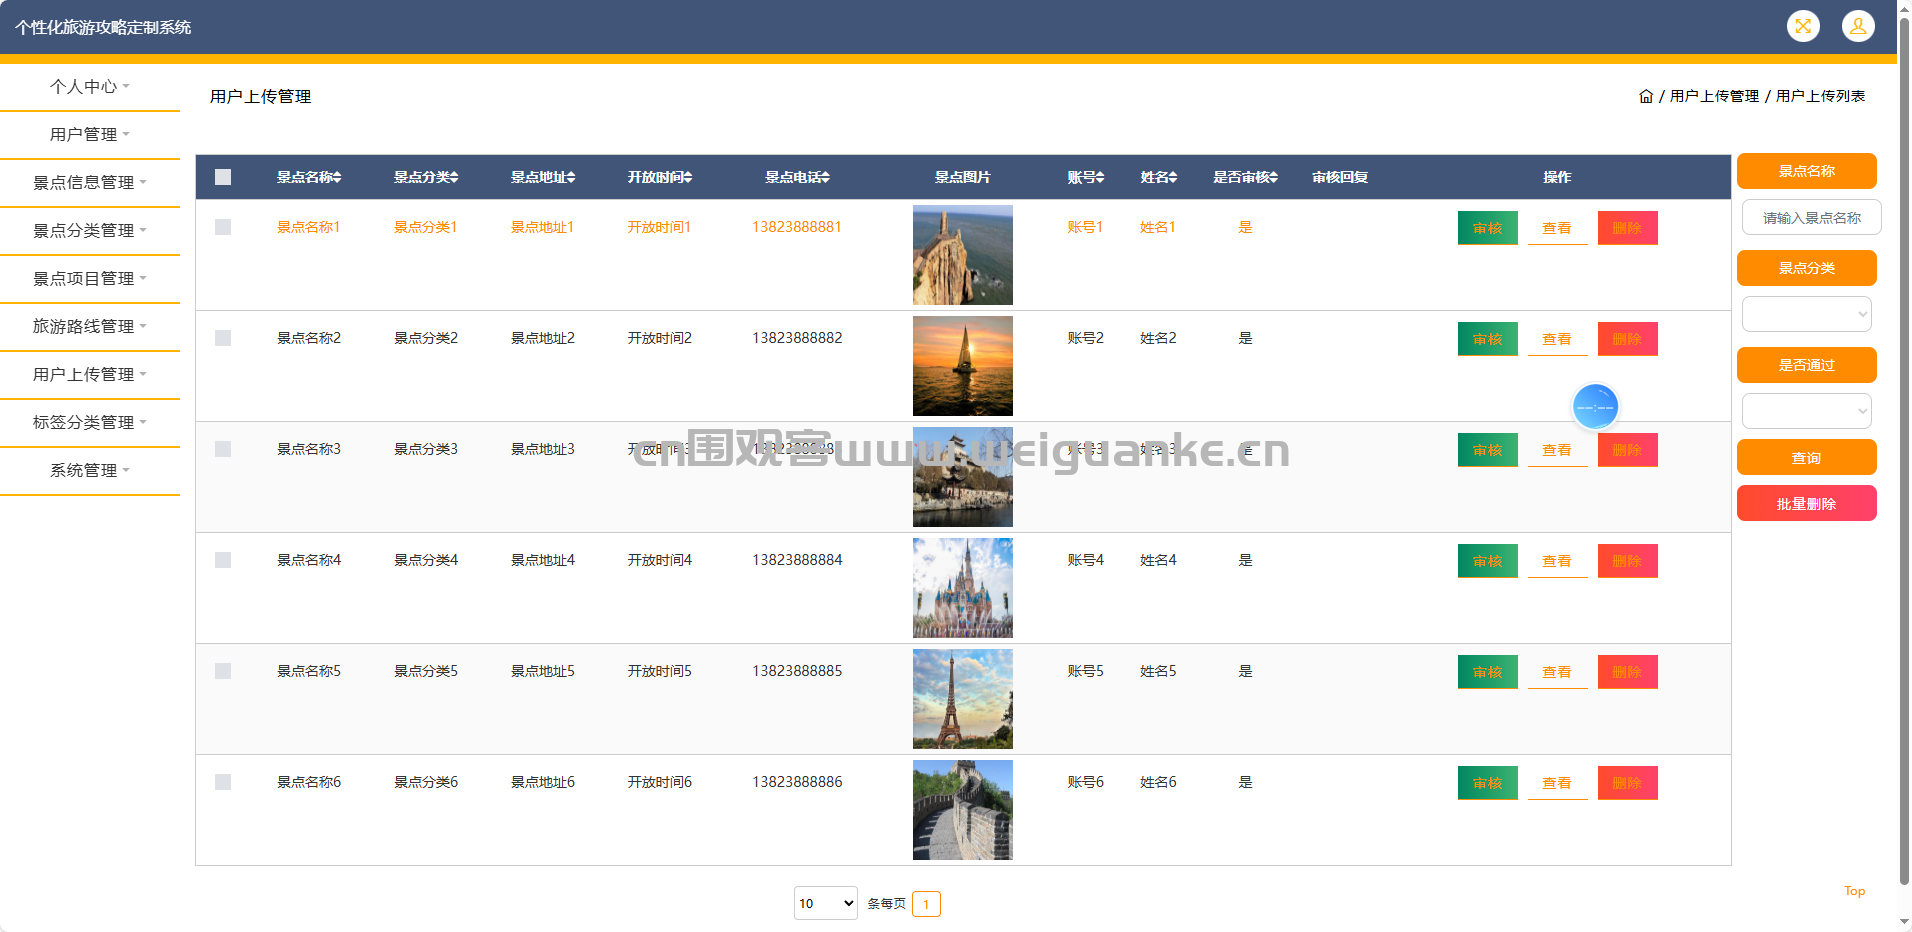Open the 是否通过 filter dropdown
1912x932 pixels.
click(1806, 411)
